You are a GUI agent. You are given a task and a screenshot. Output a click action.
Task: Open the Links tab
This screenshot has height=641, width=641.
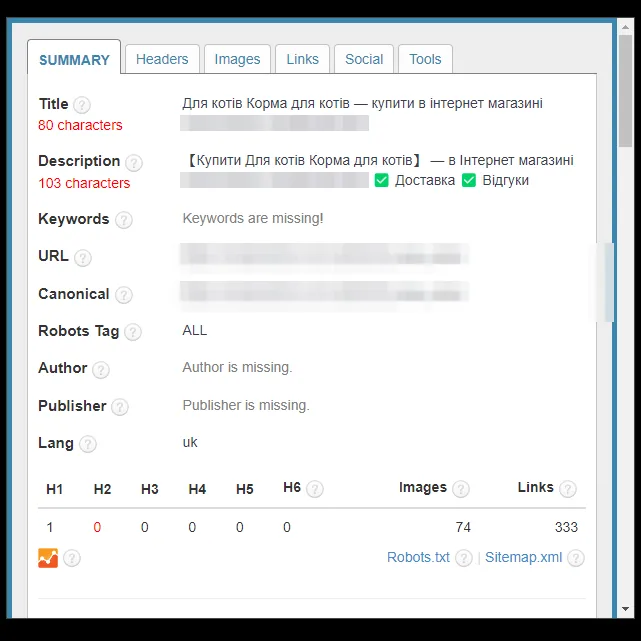303,59
